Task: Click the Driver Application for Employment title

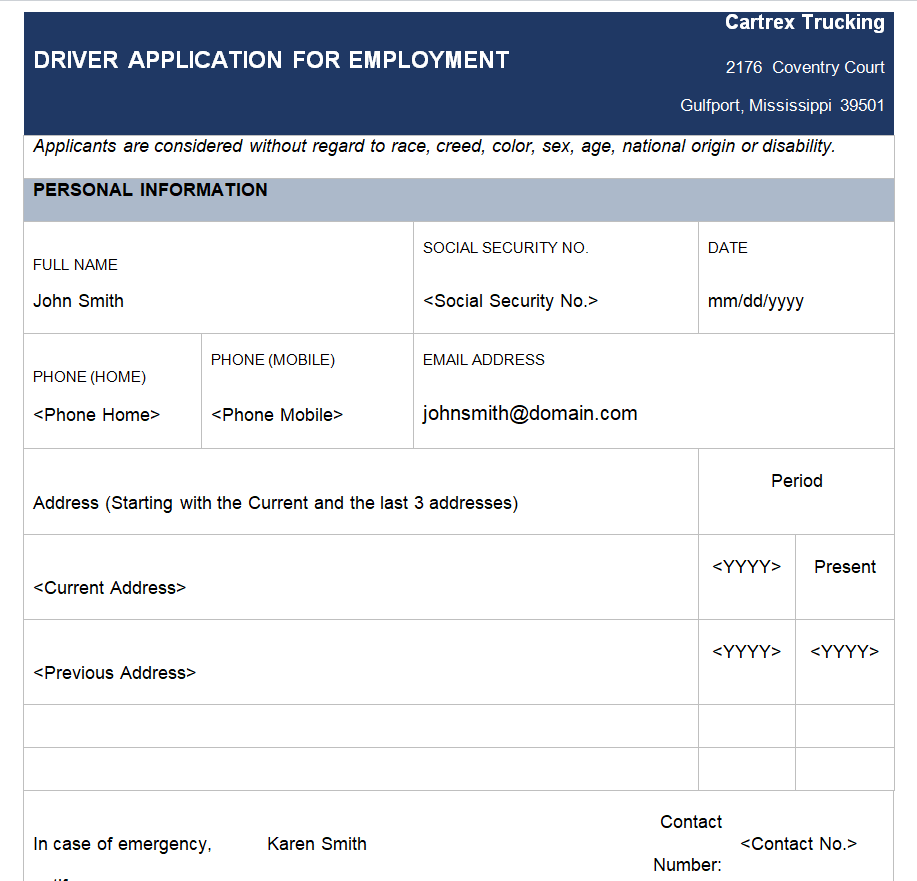Action: pos(271,60)
